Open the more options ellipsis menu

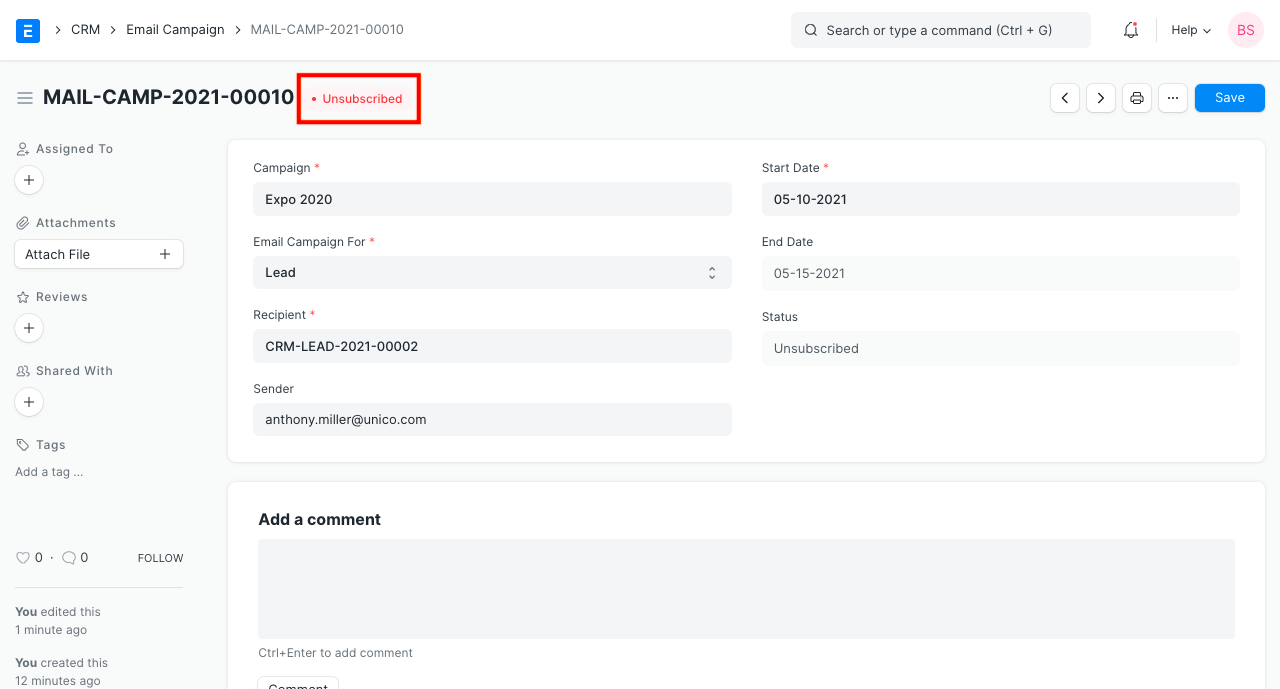[x=1172, y=97]
